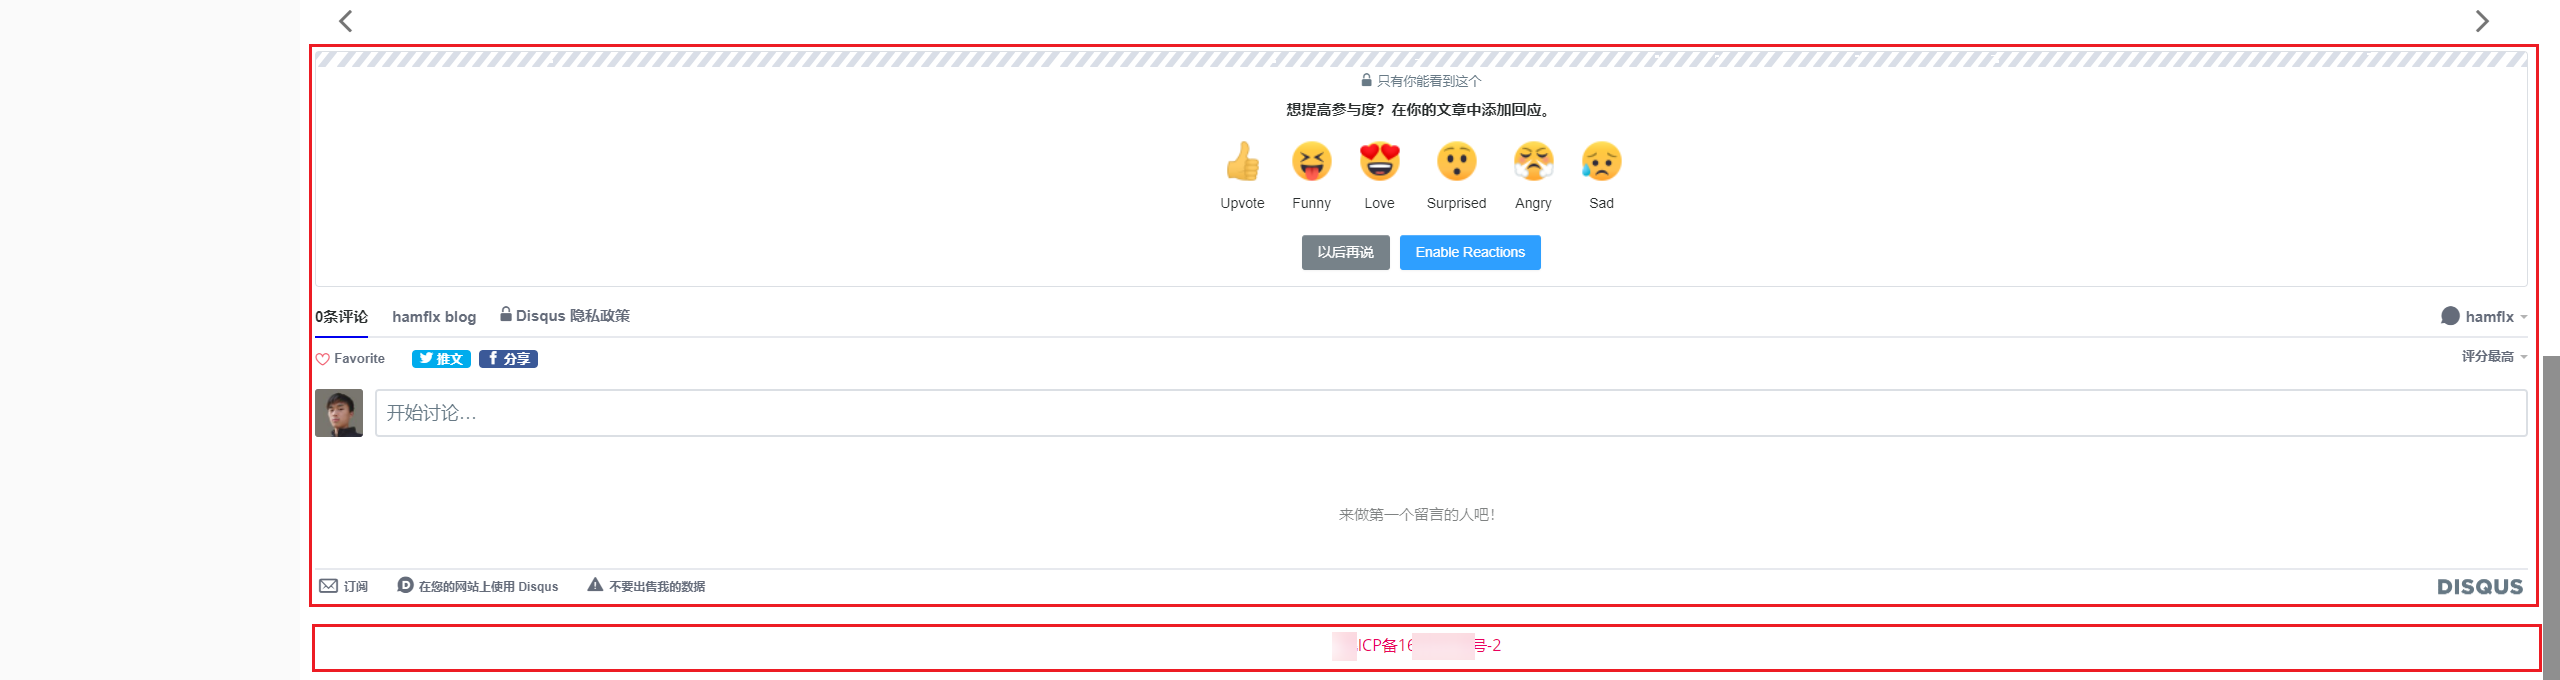Pick the Love heart-eyes emoji
Image resolution: width=2560 pixels, height=680 pixels.
pyautogui.click(x=1379, y=161)
